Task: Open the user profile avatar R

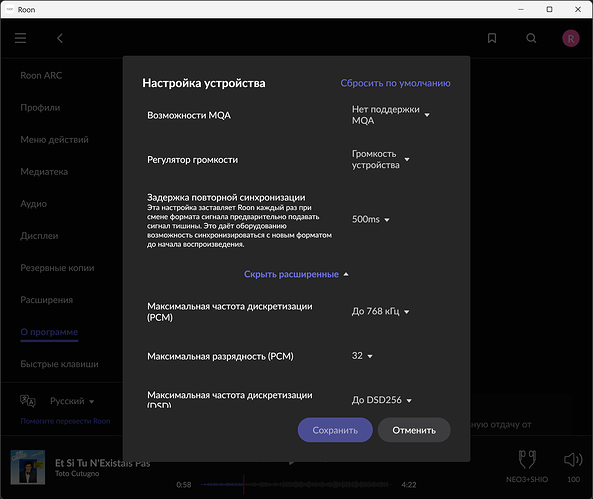Action: click(x=571, y=39)
